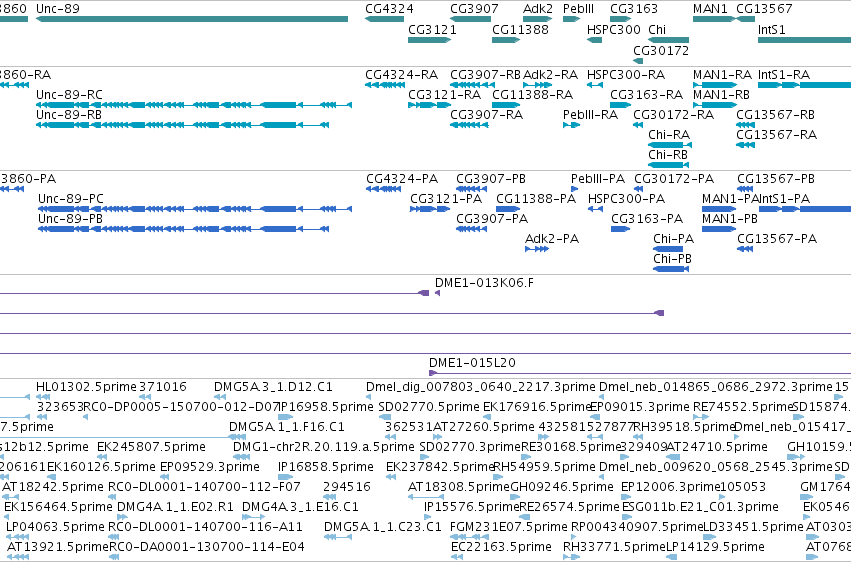This screenshot has width=851, height=562.
Task: Select the MAN1-RB transcript label
Action: [721, 94]
